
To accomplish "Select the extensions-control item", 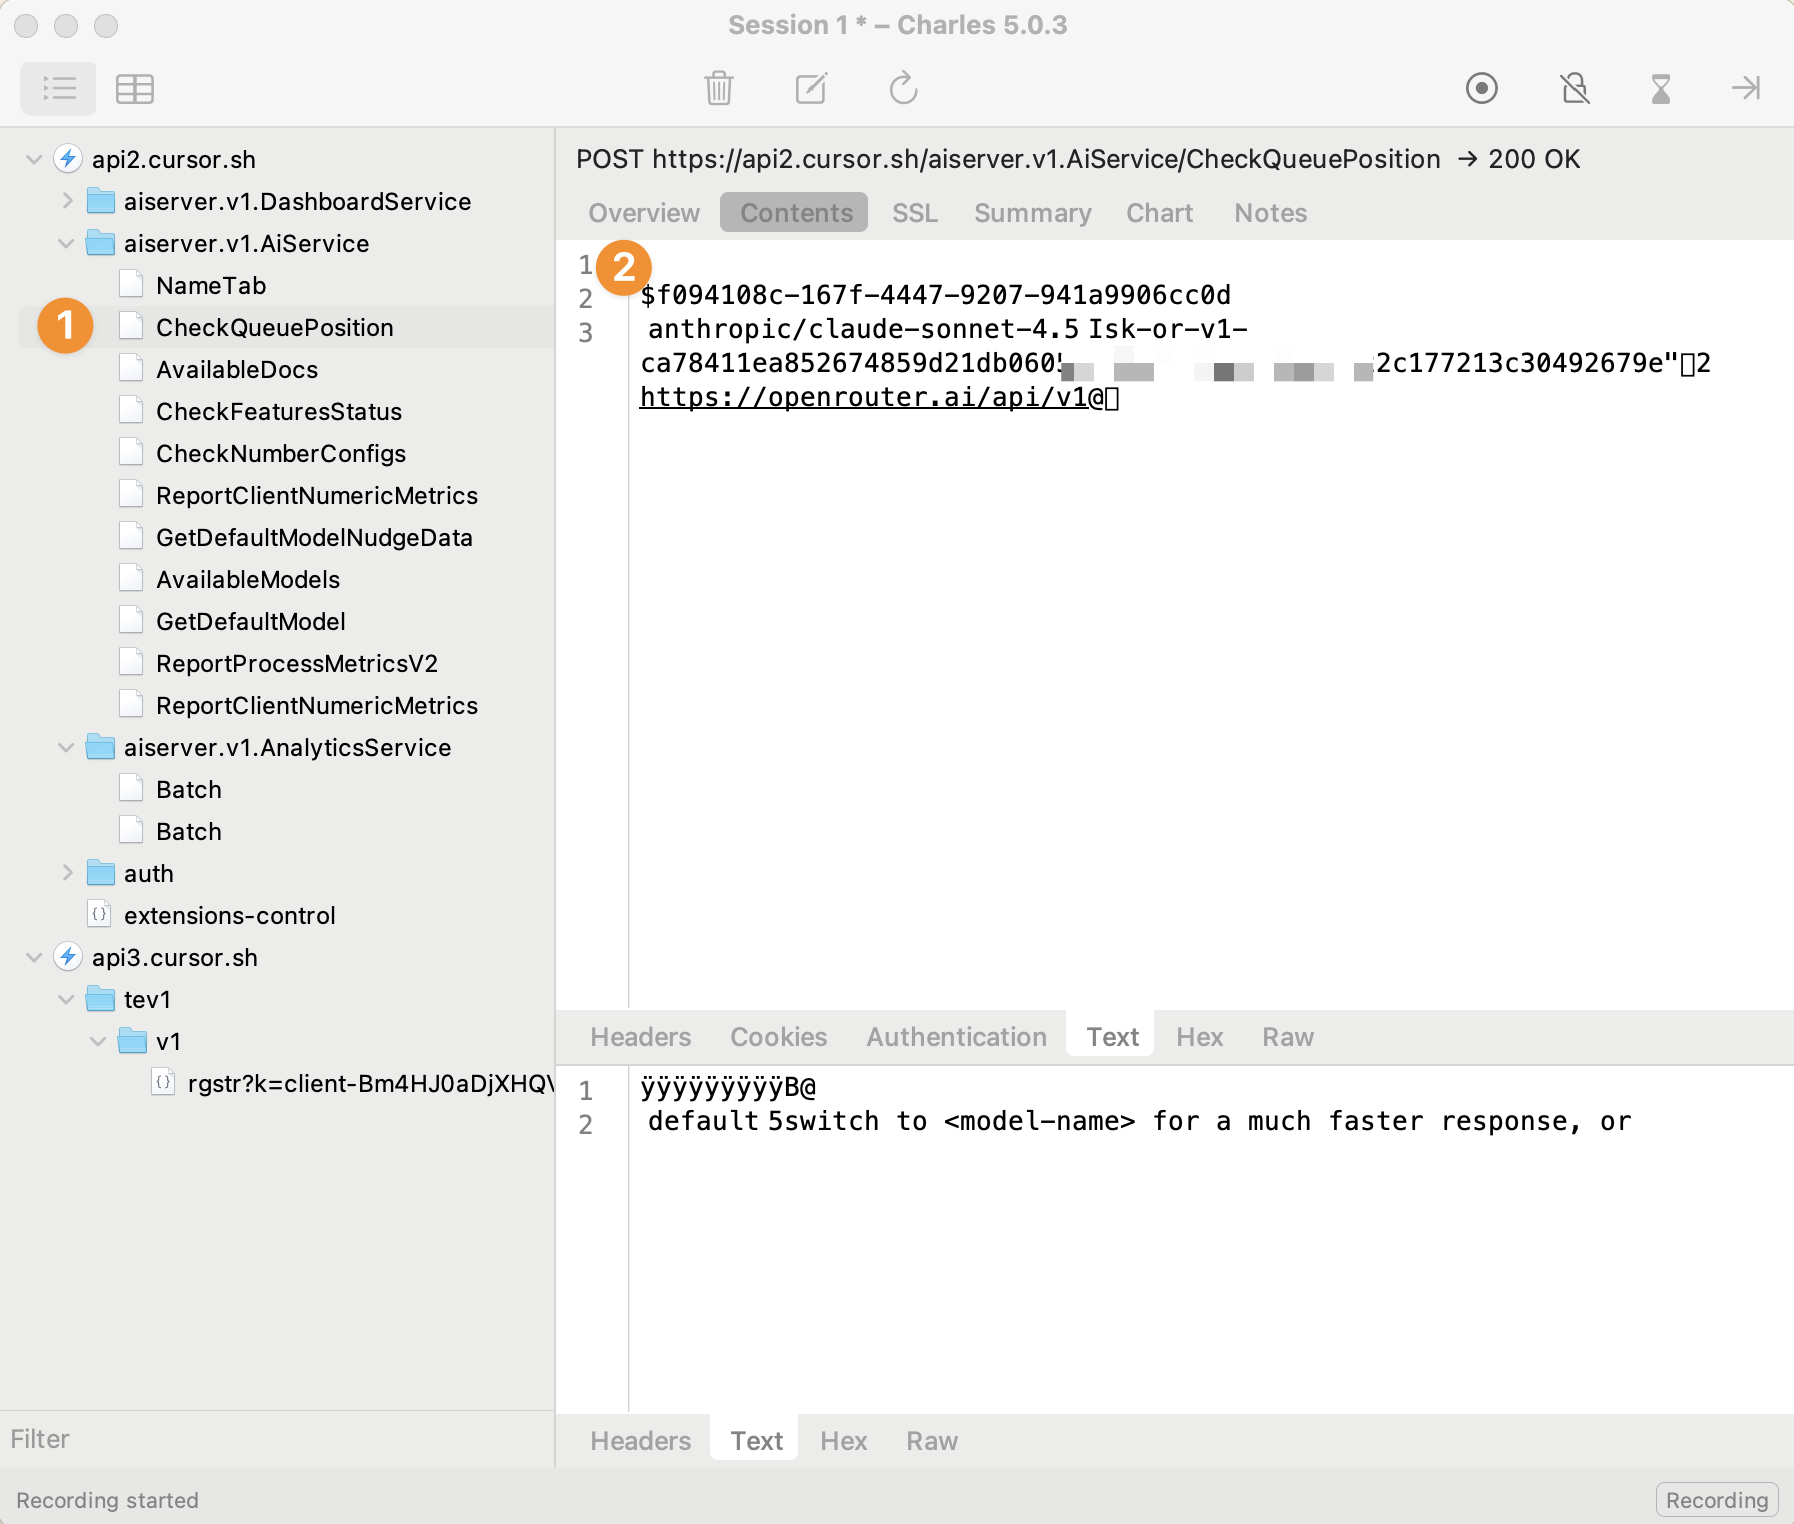I will [x=229, y=915].
